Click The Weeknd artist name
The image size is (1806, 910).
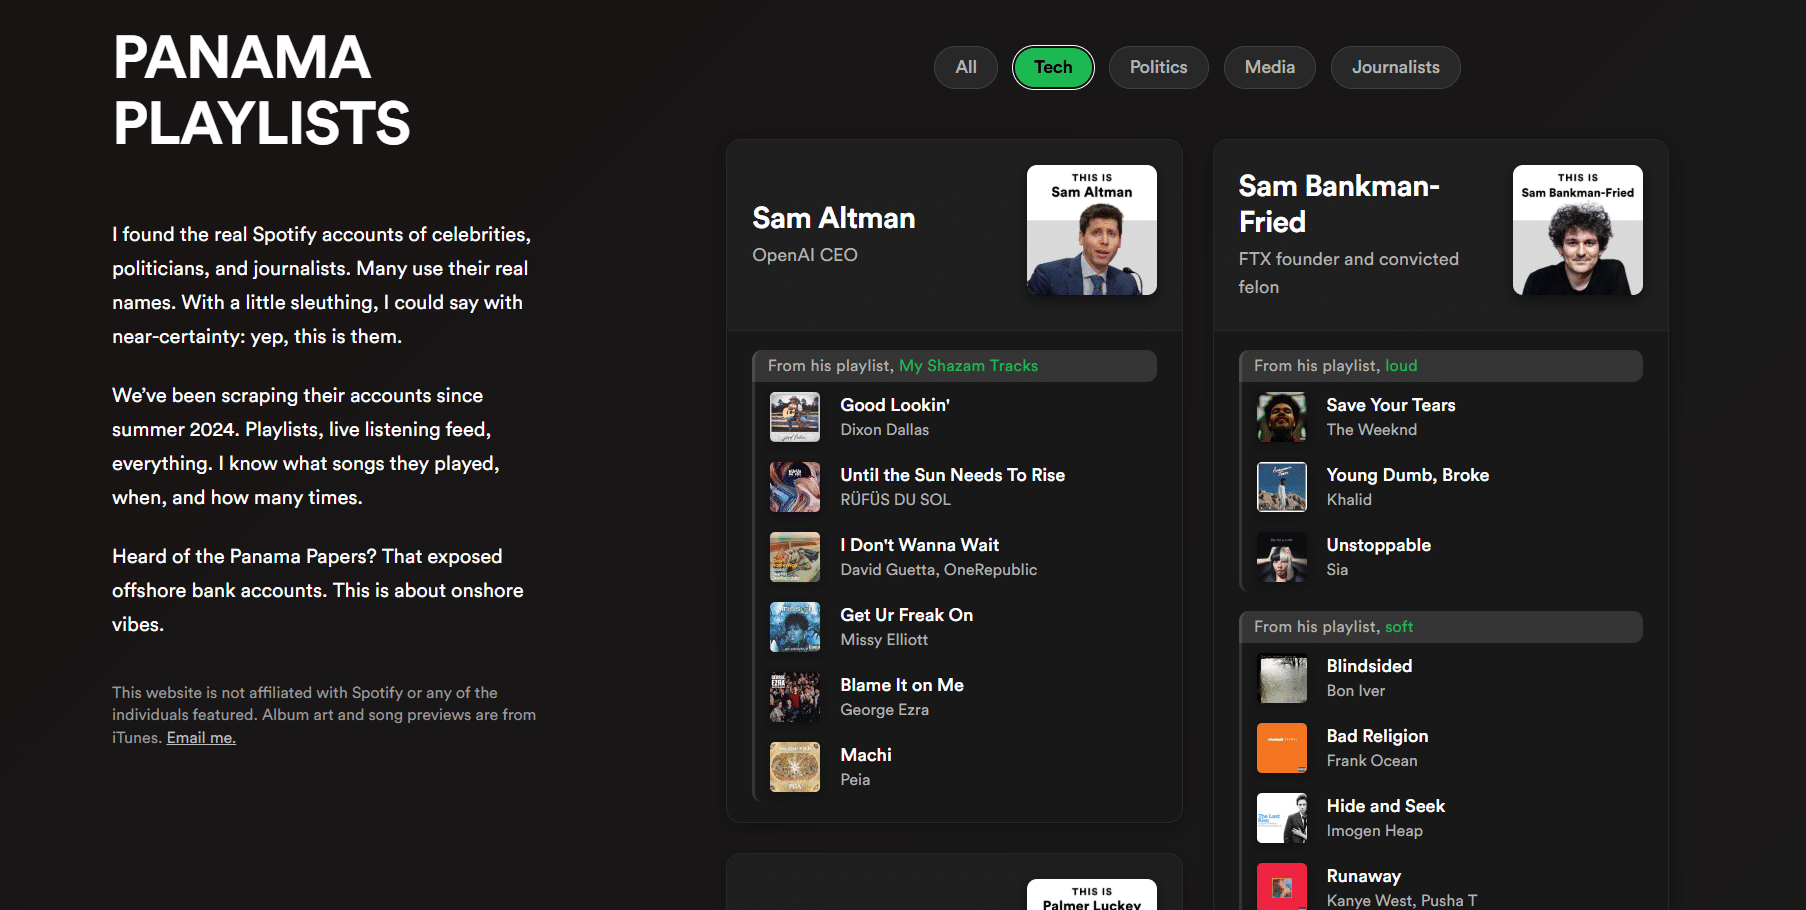pyautogui.click(x=1371, y=430)
